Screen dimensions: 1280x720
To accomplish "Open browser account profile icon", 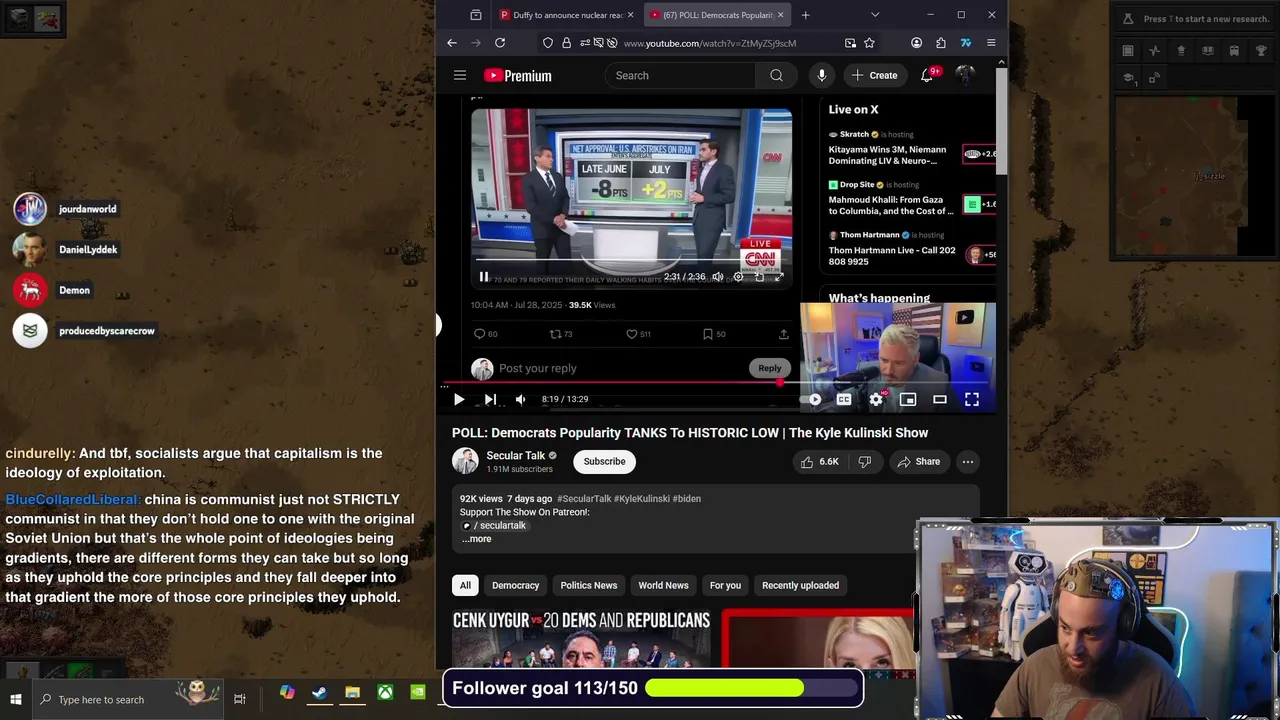I will (x=916, y=43).
